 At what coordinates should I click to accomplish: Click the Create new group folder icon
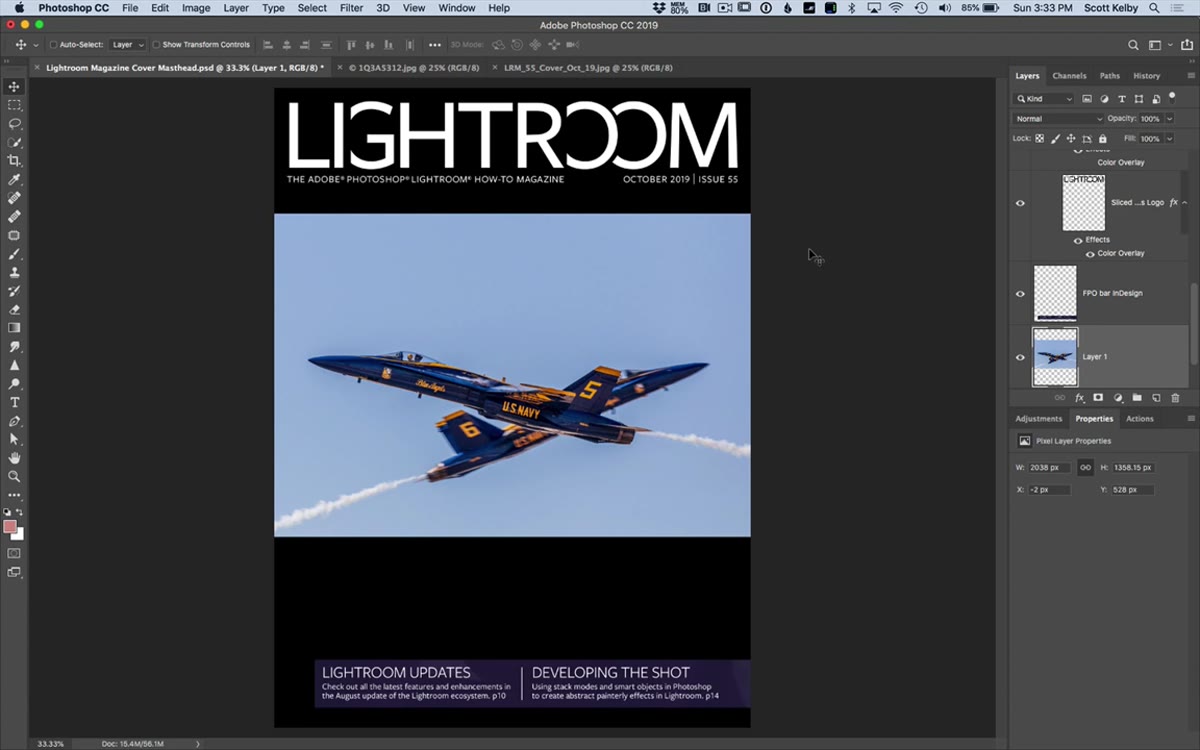pos(1136,398)
